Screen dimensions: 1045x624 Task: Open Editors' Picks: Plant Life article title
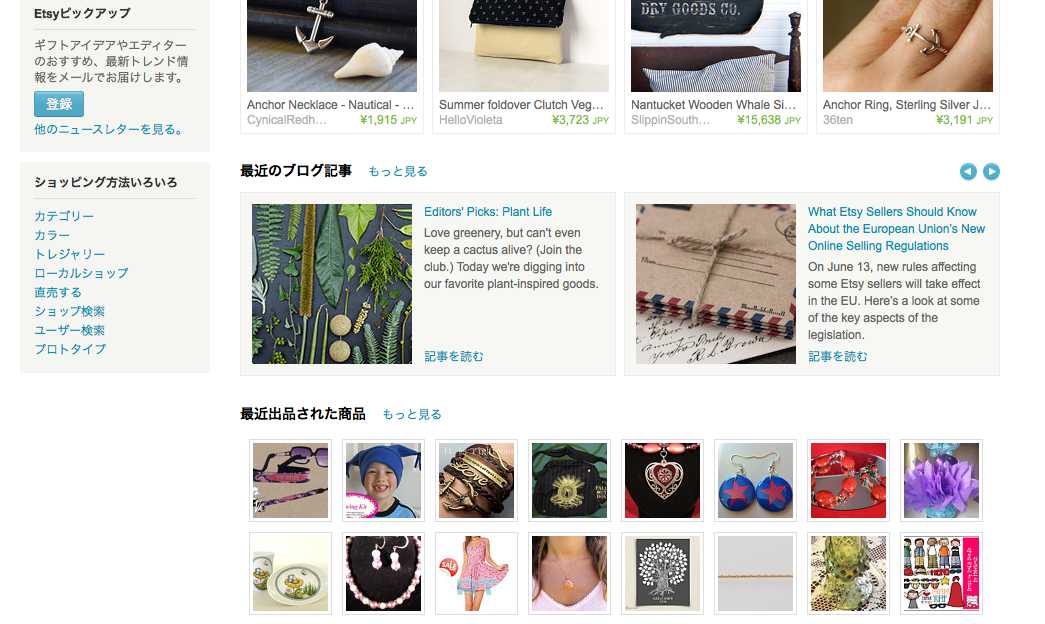pos(488,212)
